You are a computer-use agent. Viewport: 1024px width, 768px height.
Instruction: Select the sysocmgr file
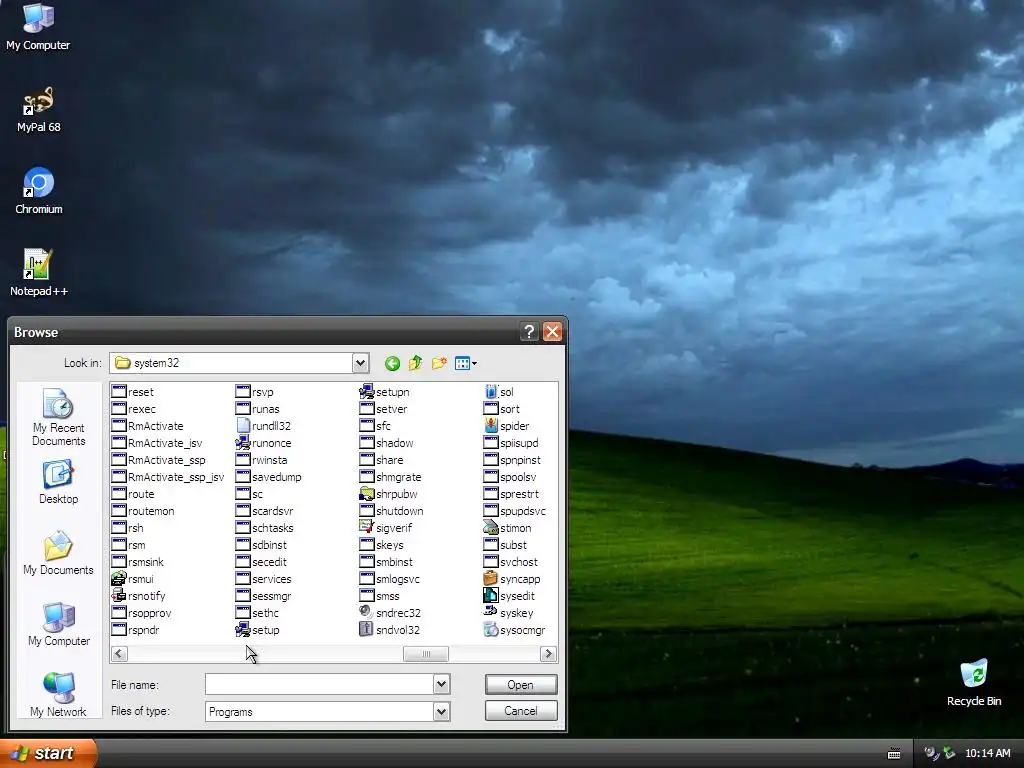pyautogui.click(x=515, y=630)
